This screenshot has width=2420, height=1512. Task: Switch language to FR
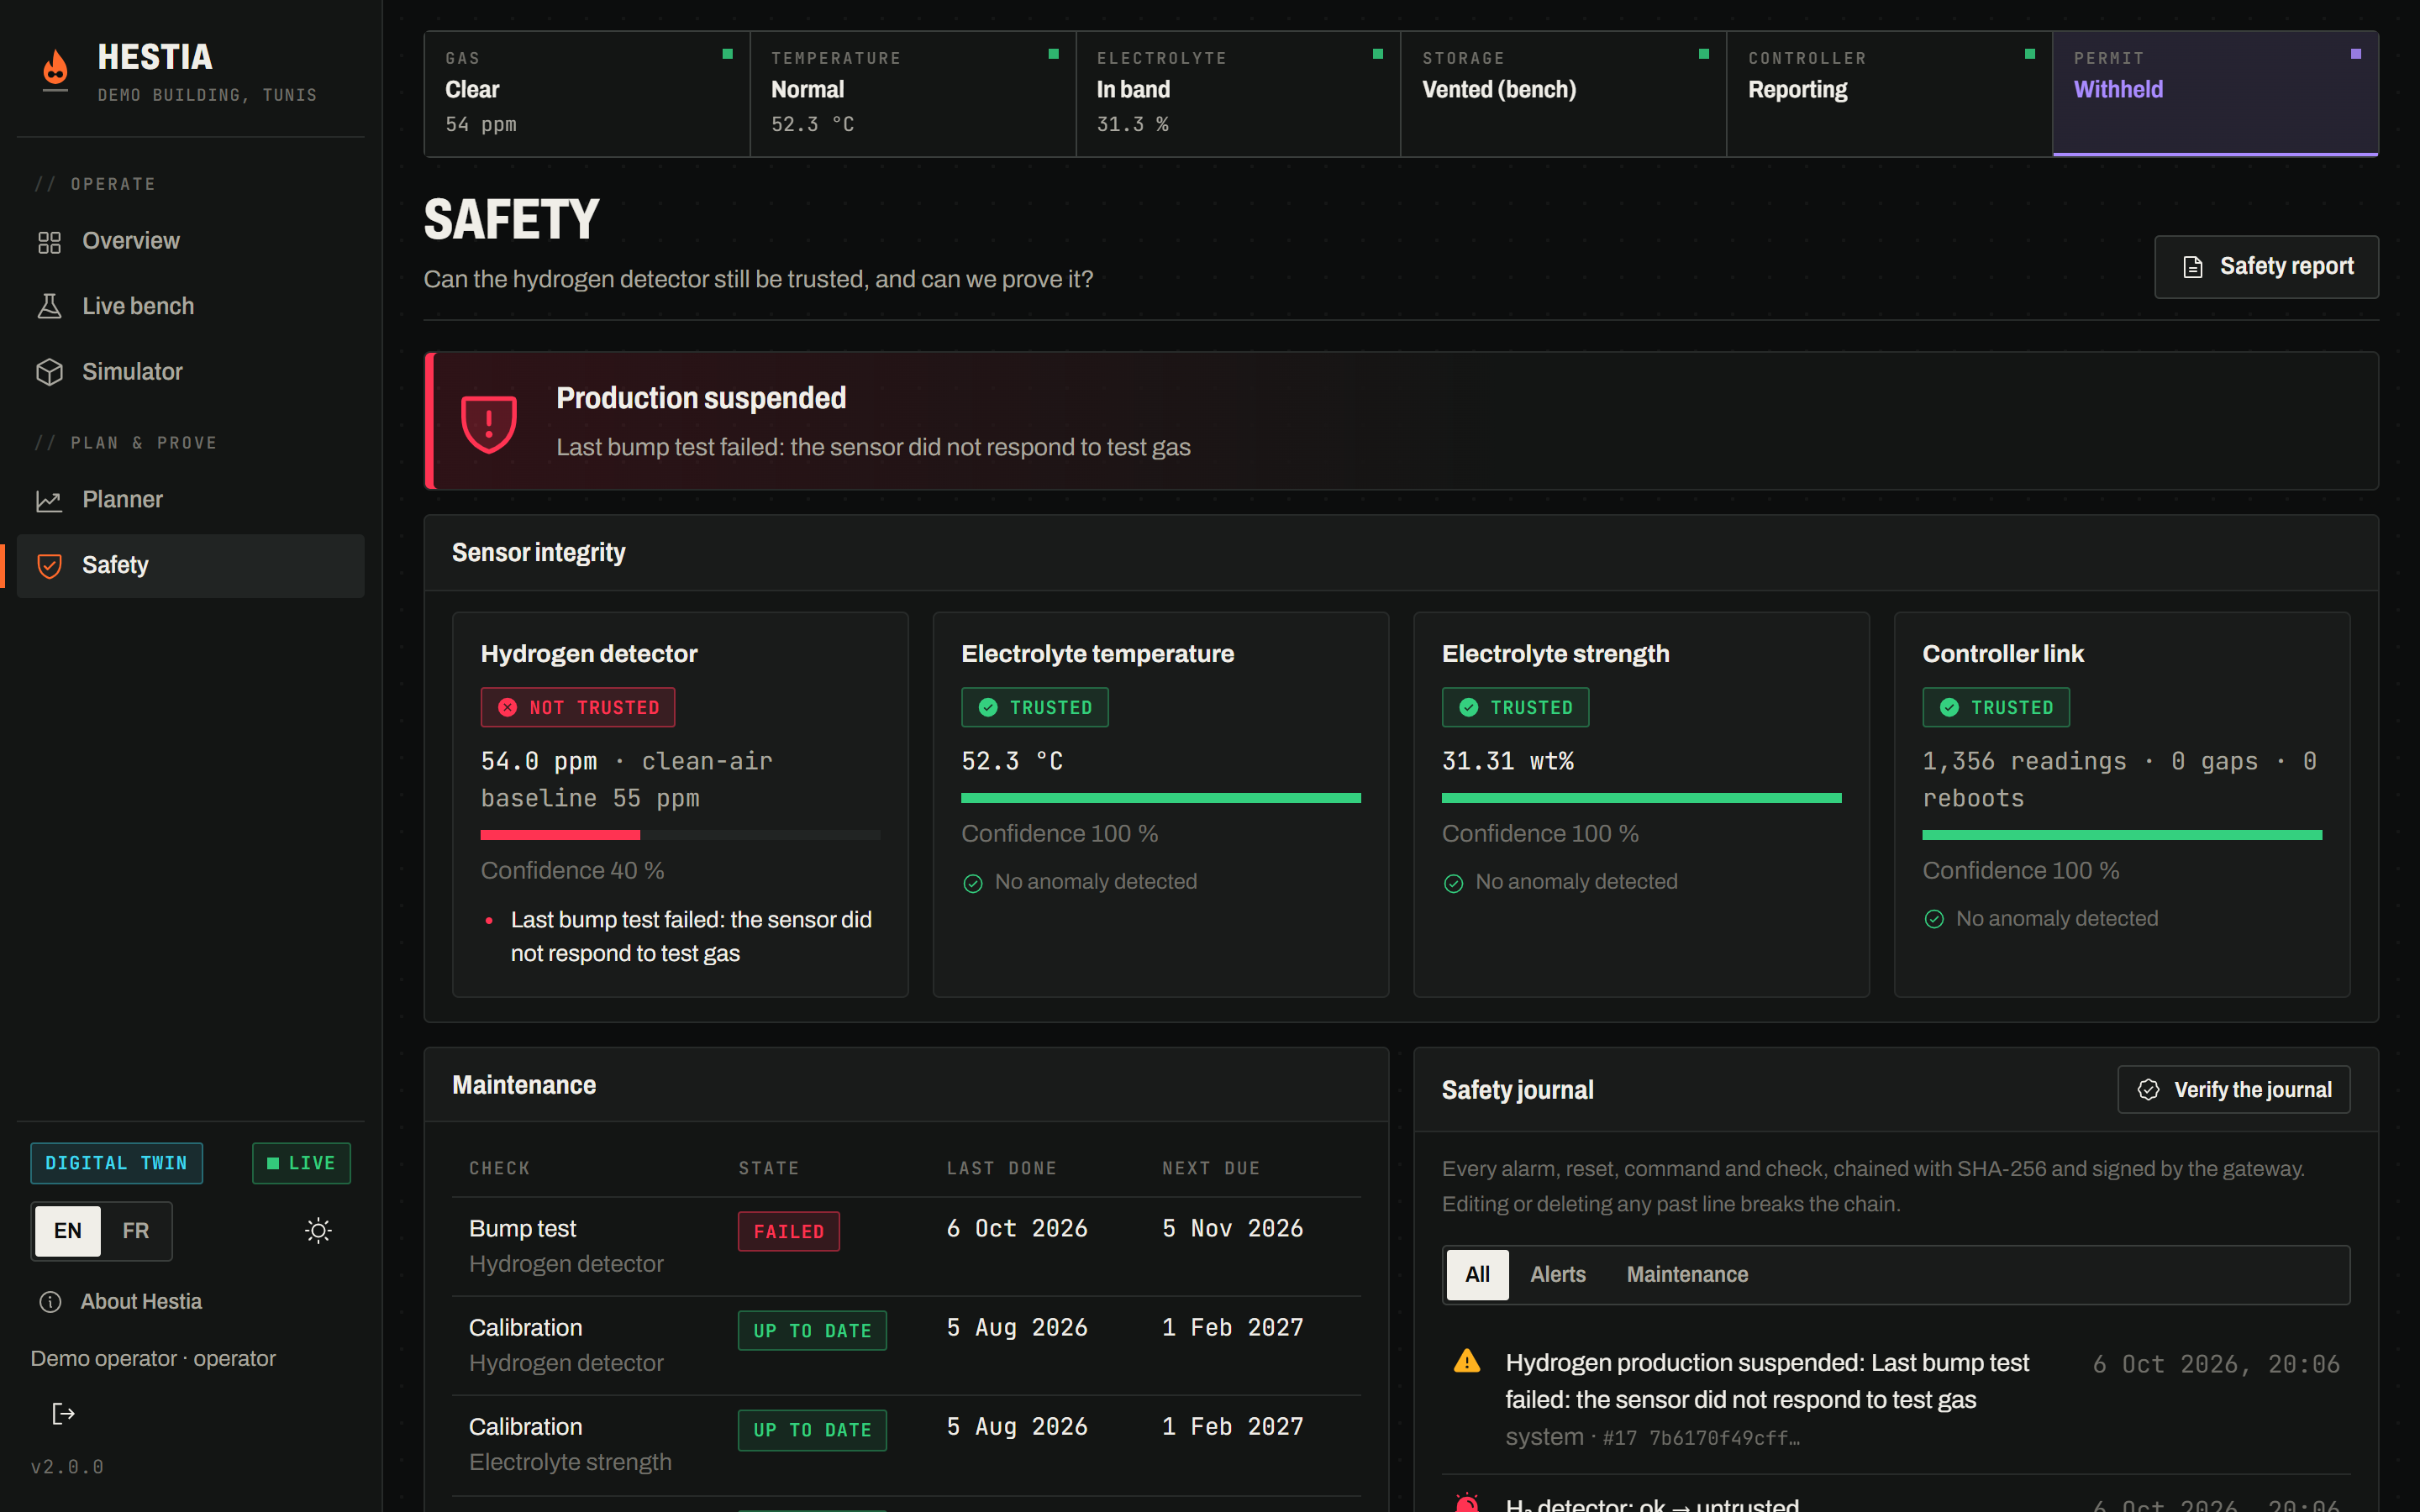tap(136, 1231)
